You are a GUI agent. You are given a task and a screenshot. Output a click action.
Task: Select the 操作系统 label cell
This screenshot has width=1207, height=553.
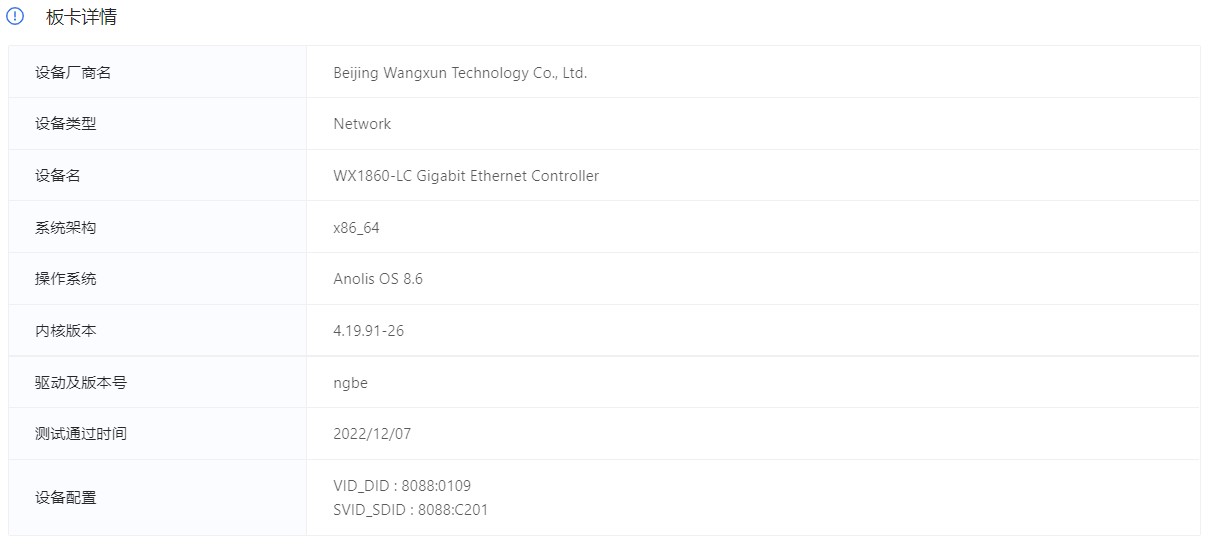point(158,279)
